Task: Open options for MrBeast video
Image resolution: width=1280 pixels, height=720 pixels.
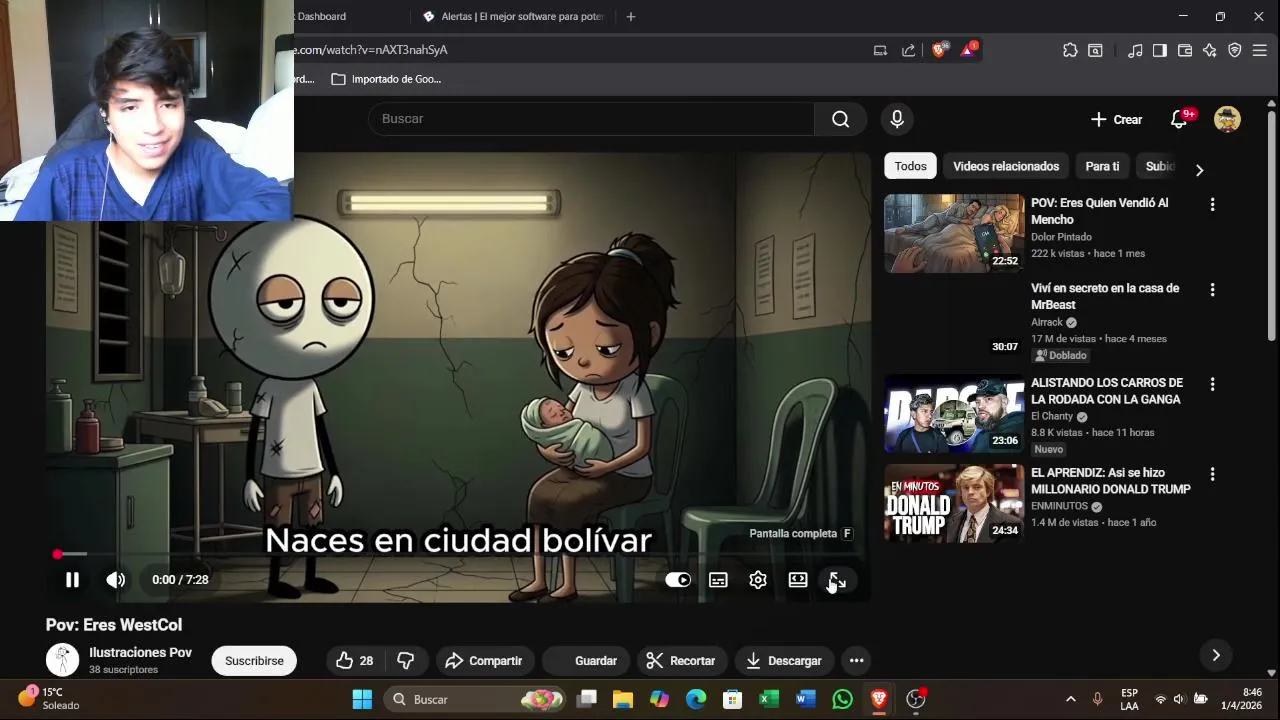Action: [x=1212, y=289]
